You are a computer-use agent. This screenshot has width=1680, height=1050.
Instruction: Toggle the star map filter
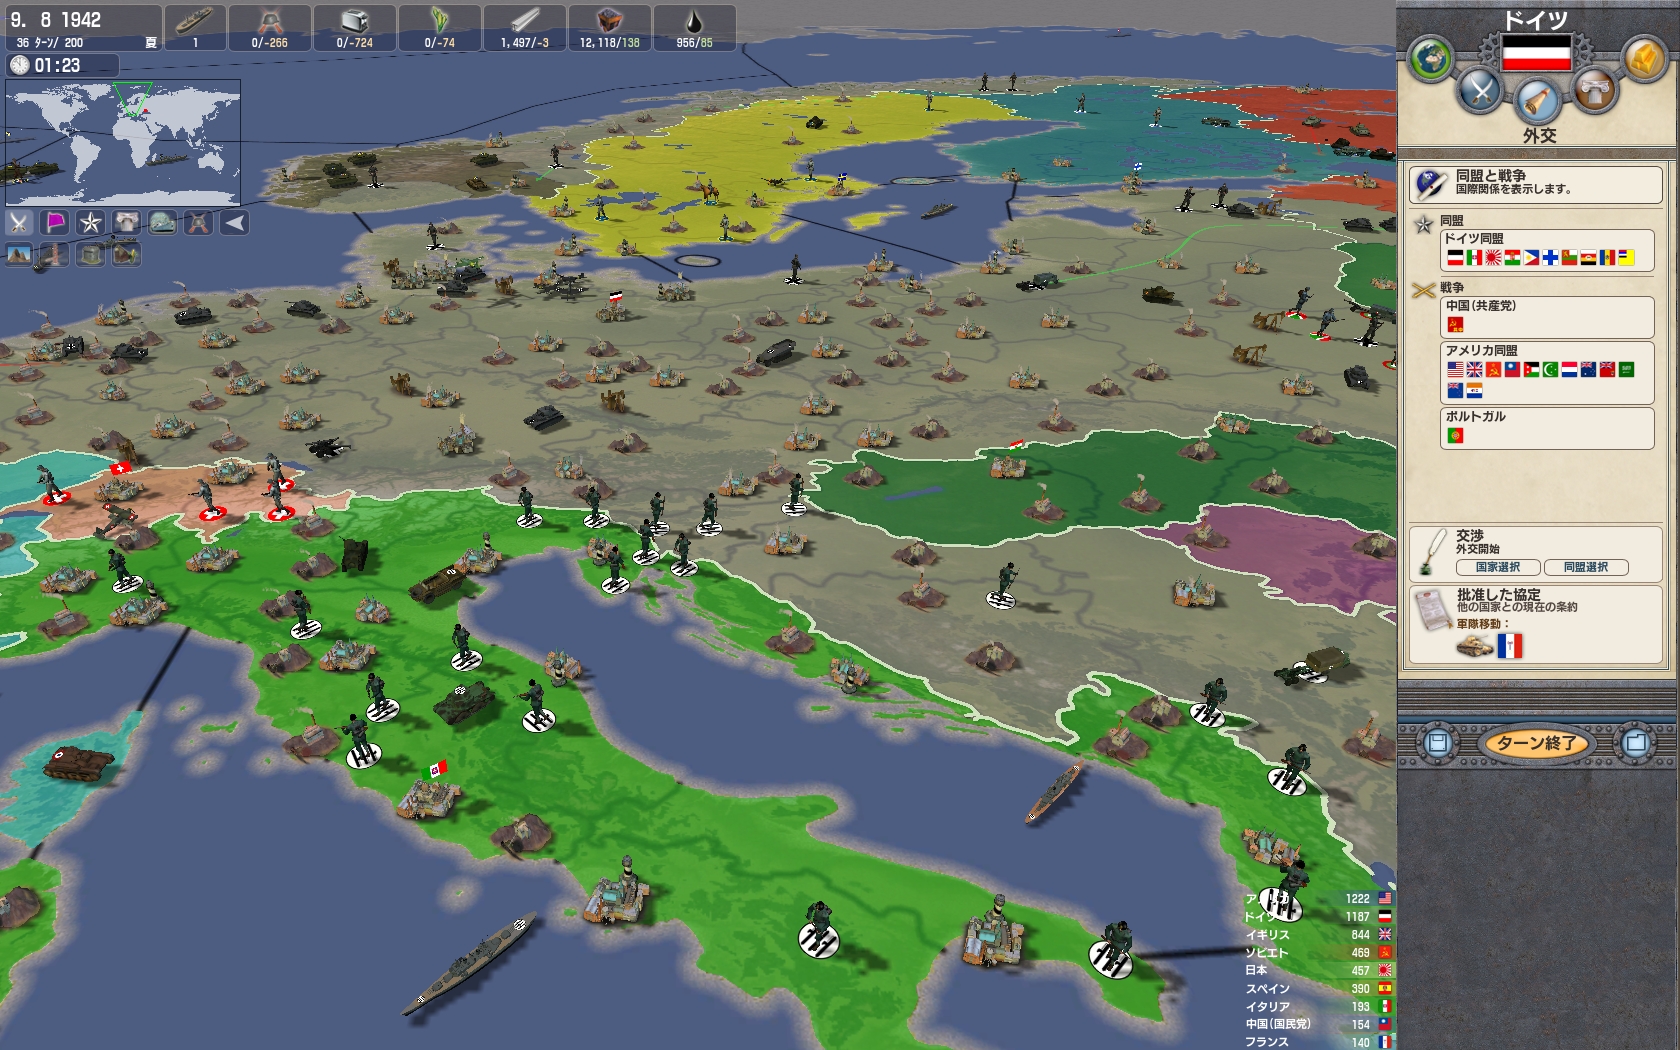click(x=91, y=223)
